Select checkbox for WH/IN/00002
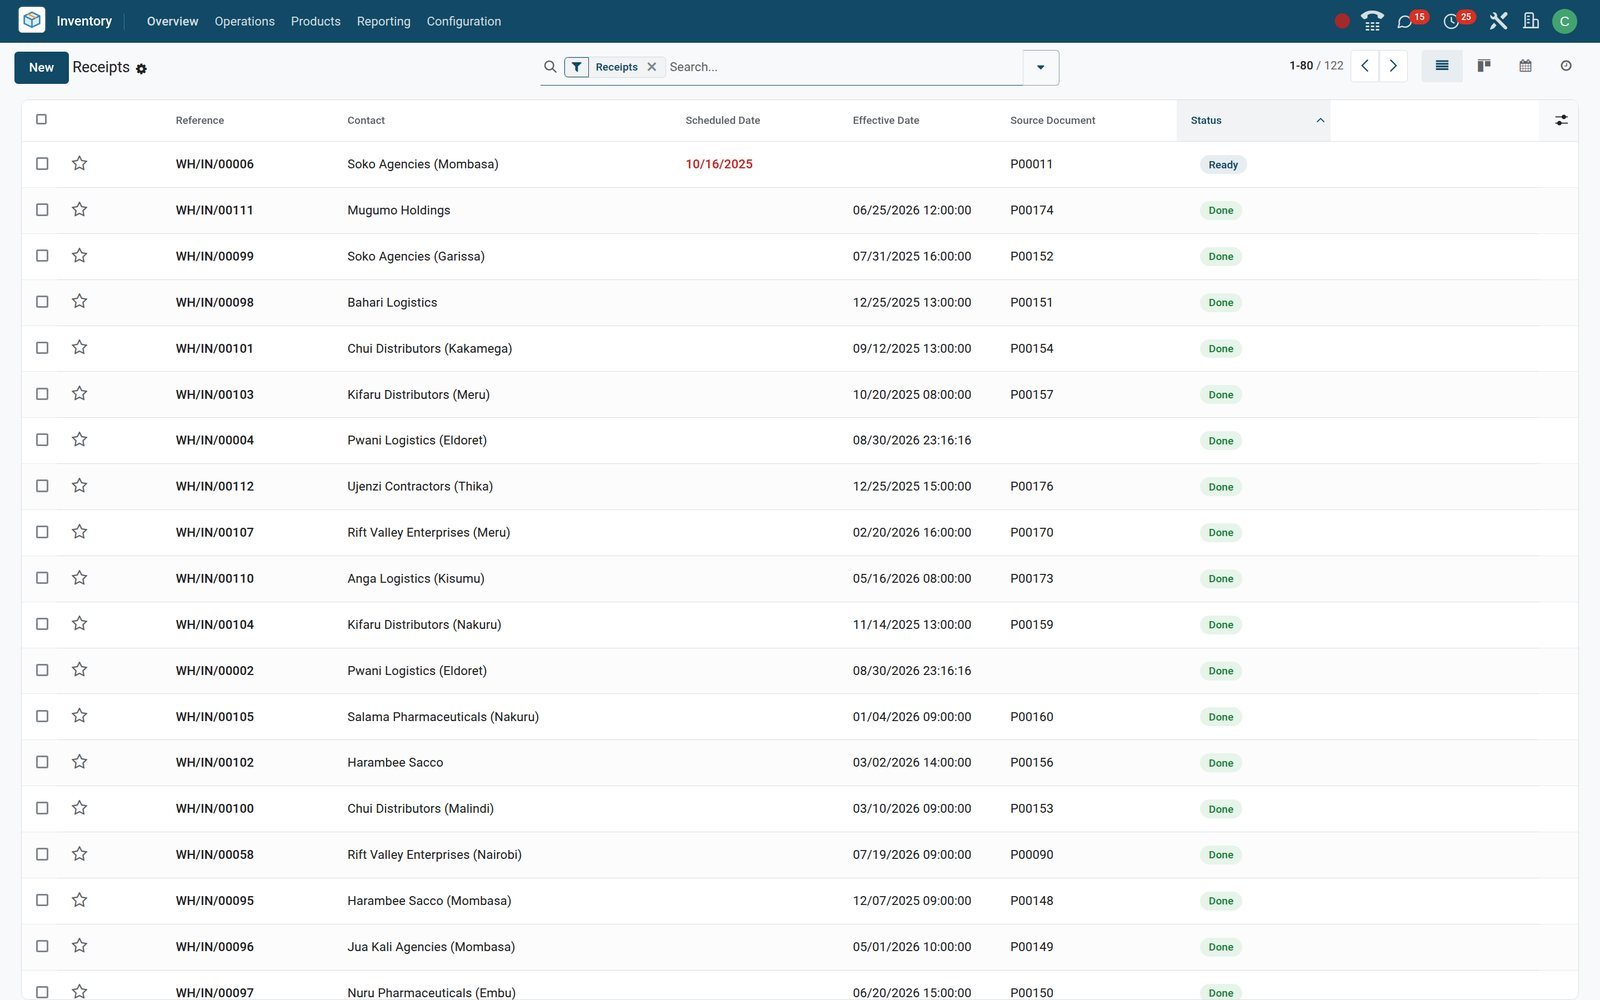The width and height of the screenshot is (1600, 1000). 42,669
